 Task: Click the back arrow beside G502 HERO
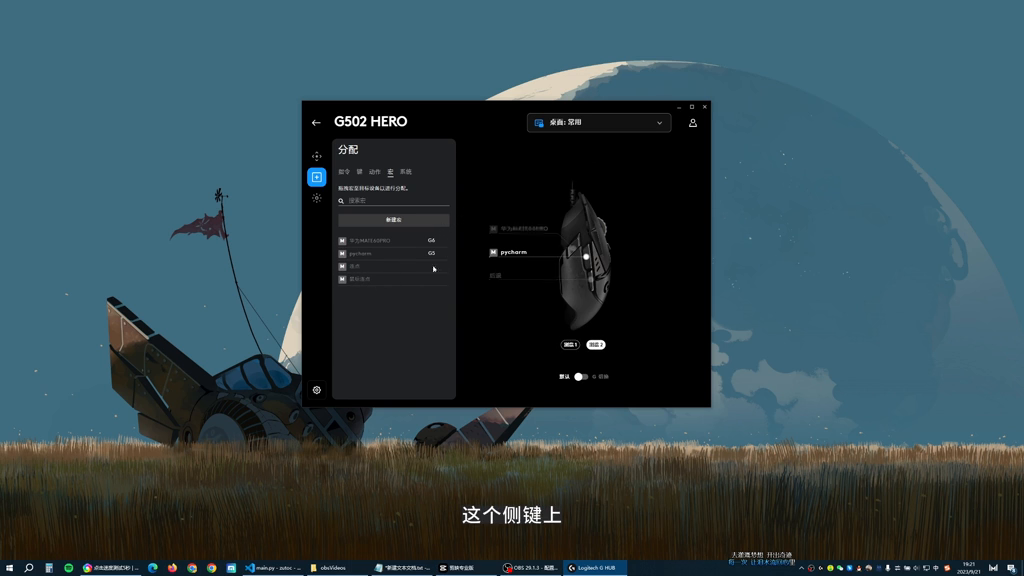[x=316, y=123]
